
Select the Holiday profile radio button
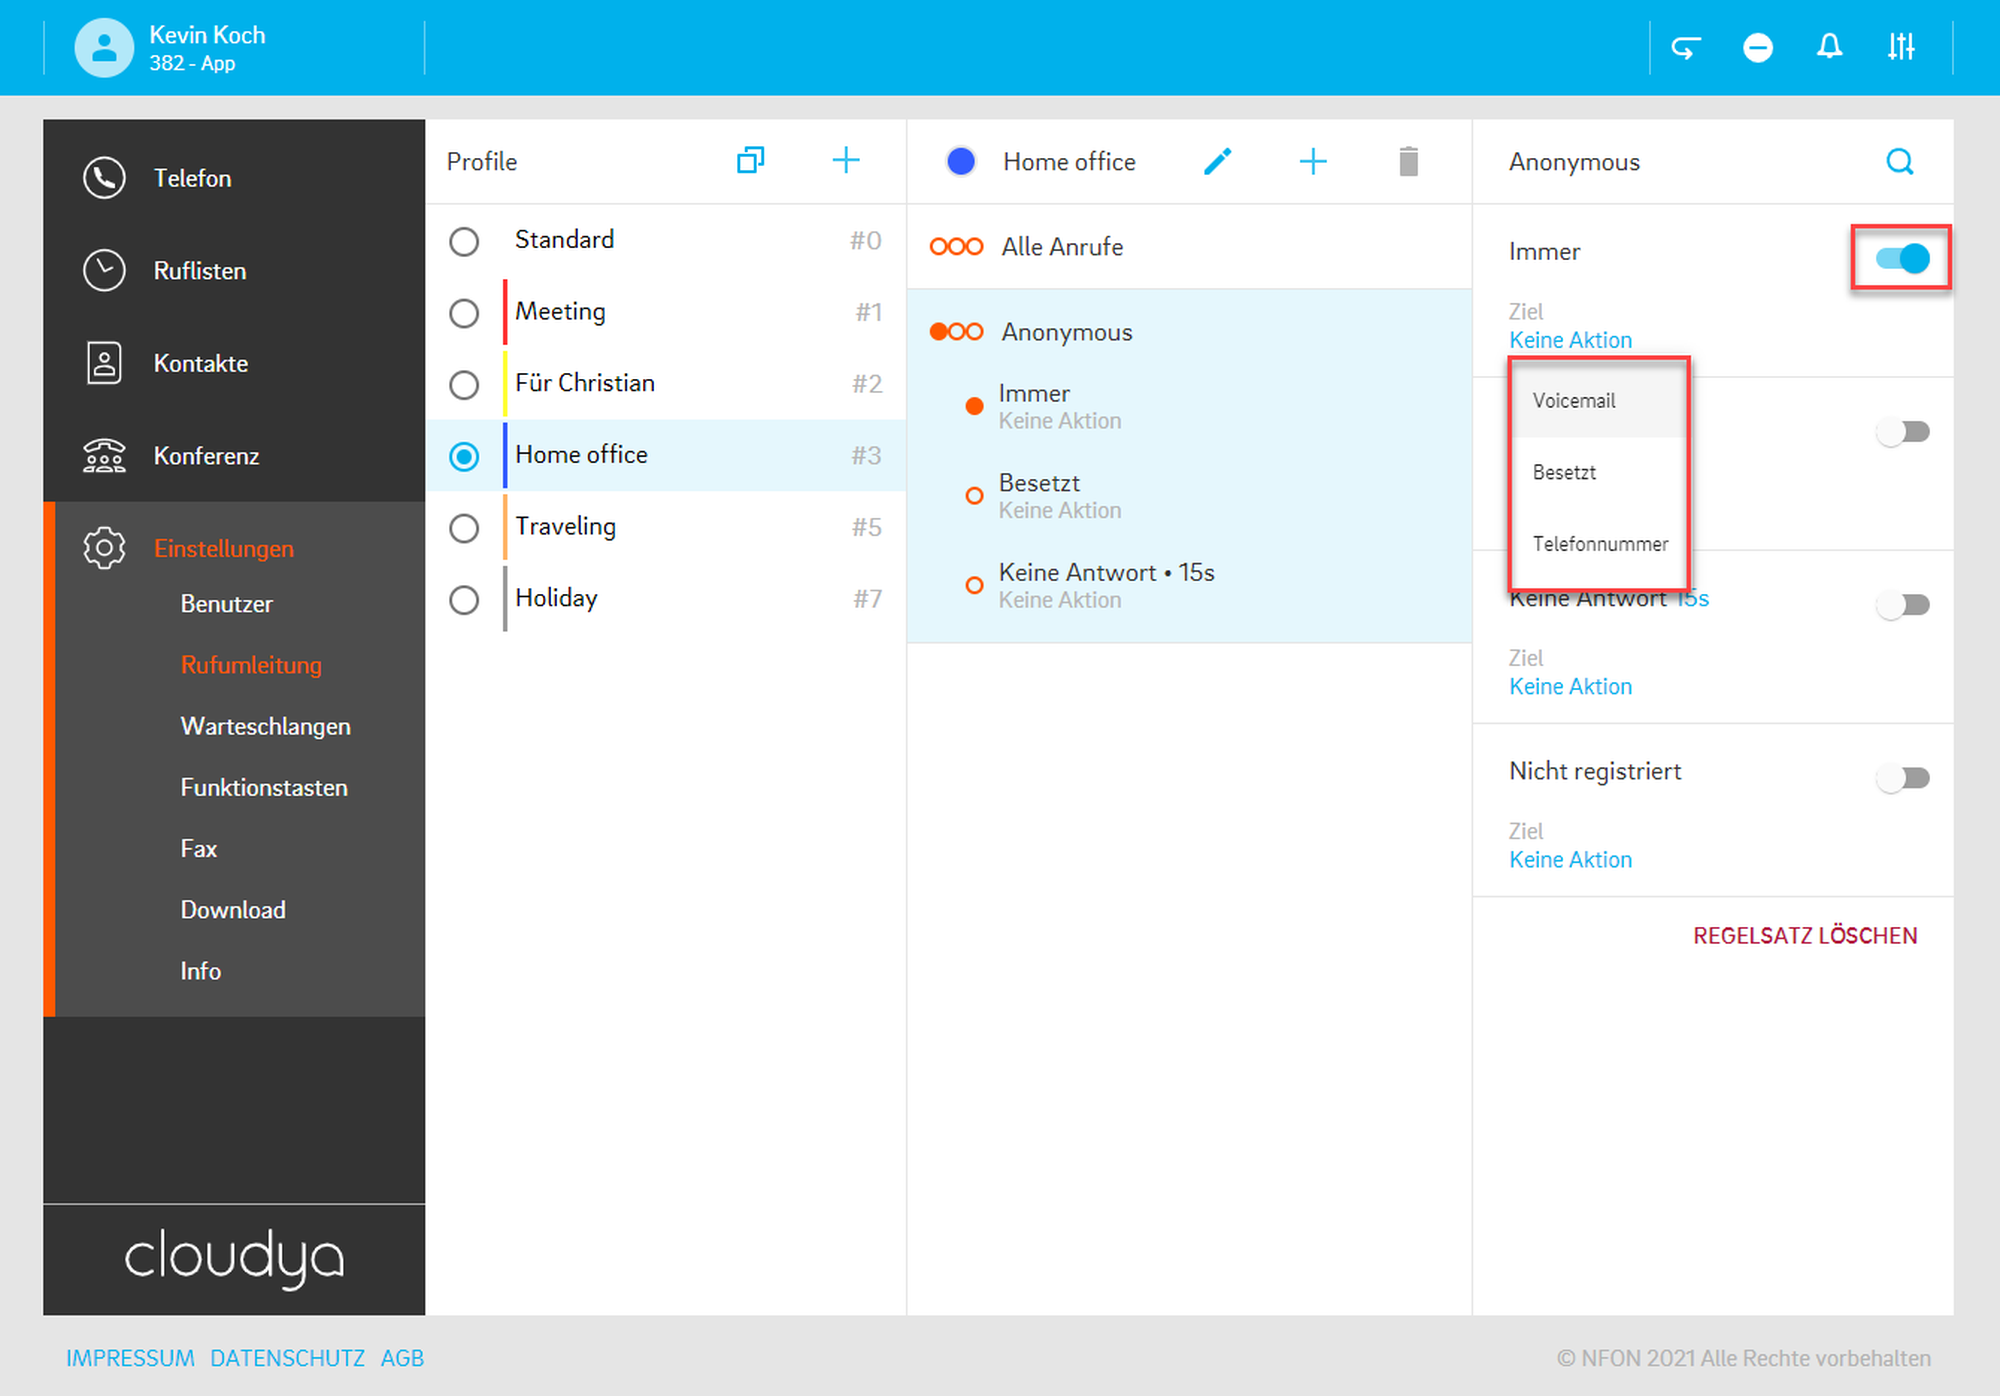(464, 600)
